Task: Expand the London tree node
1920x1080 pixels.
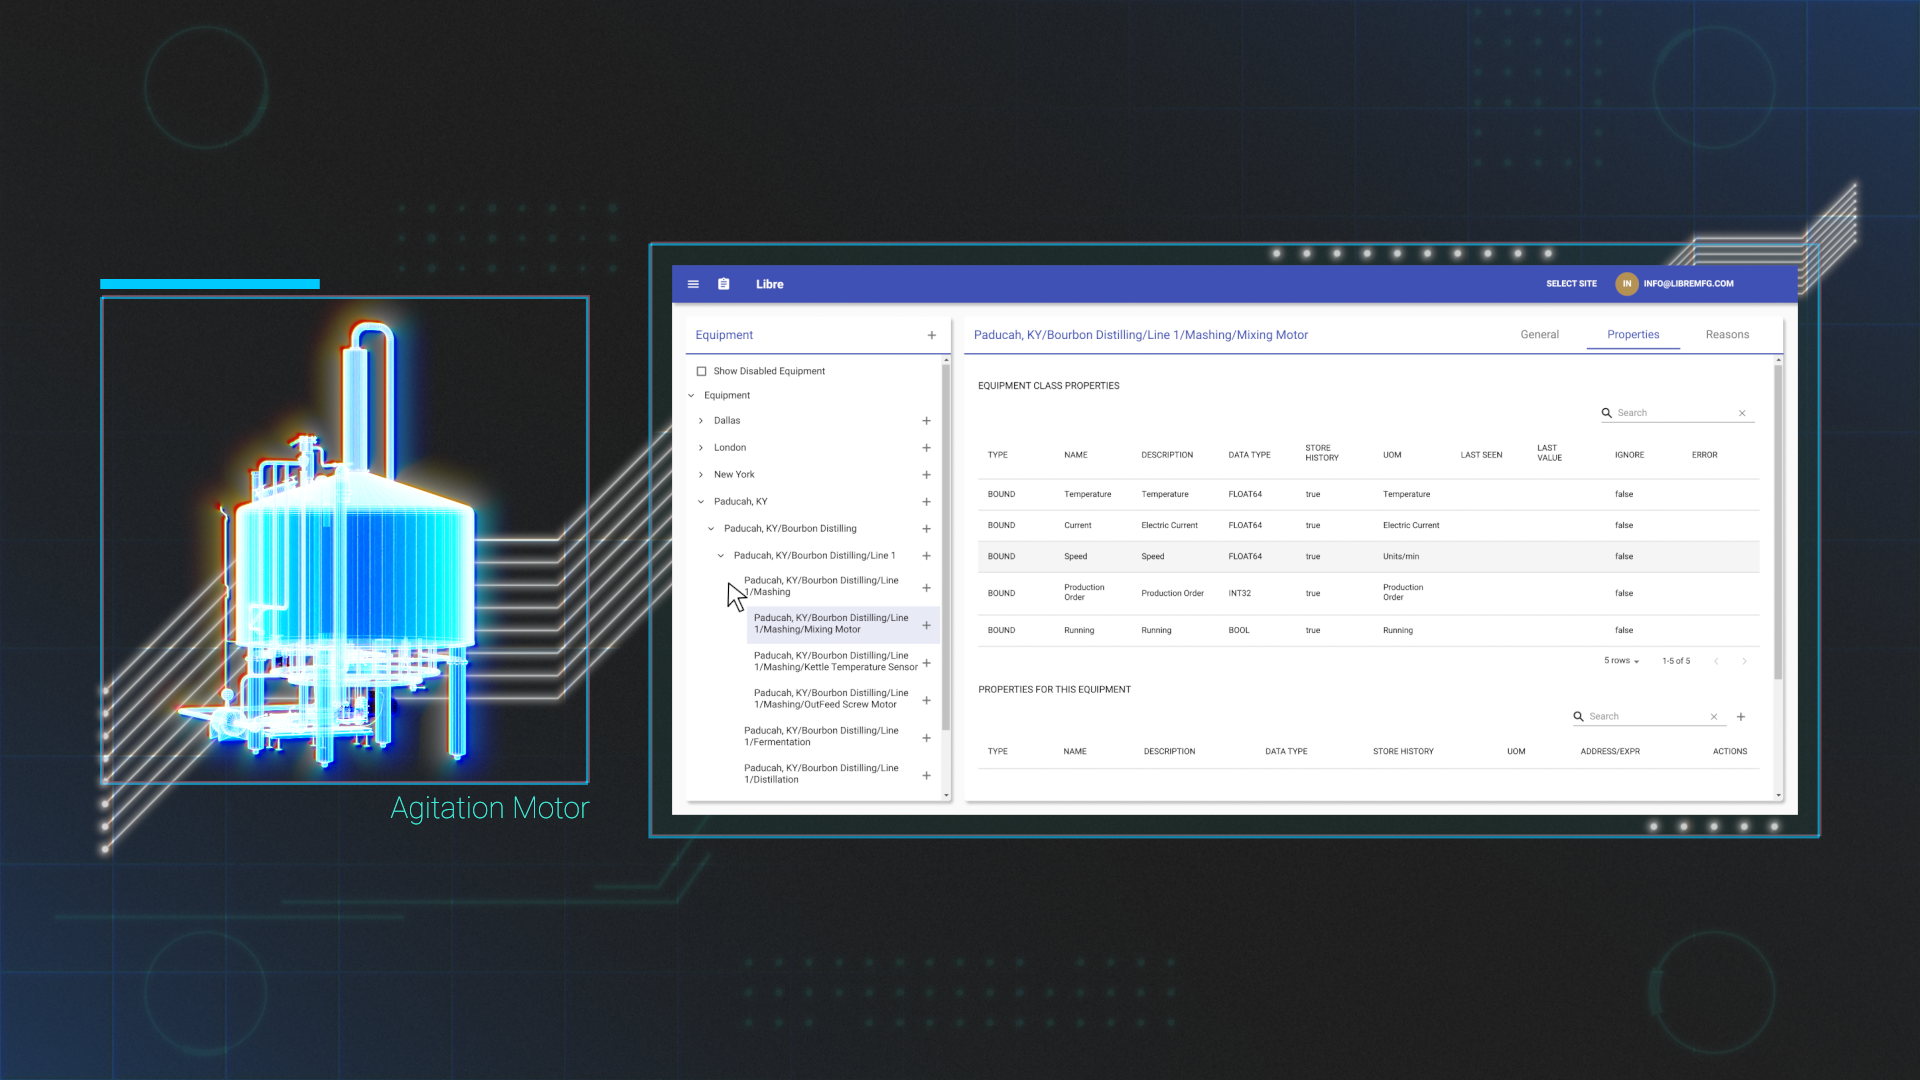Action: click(x=701, y=448)
